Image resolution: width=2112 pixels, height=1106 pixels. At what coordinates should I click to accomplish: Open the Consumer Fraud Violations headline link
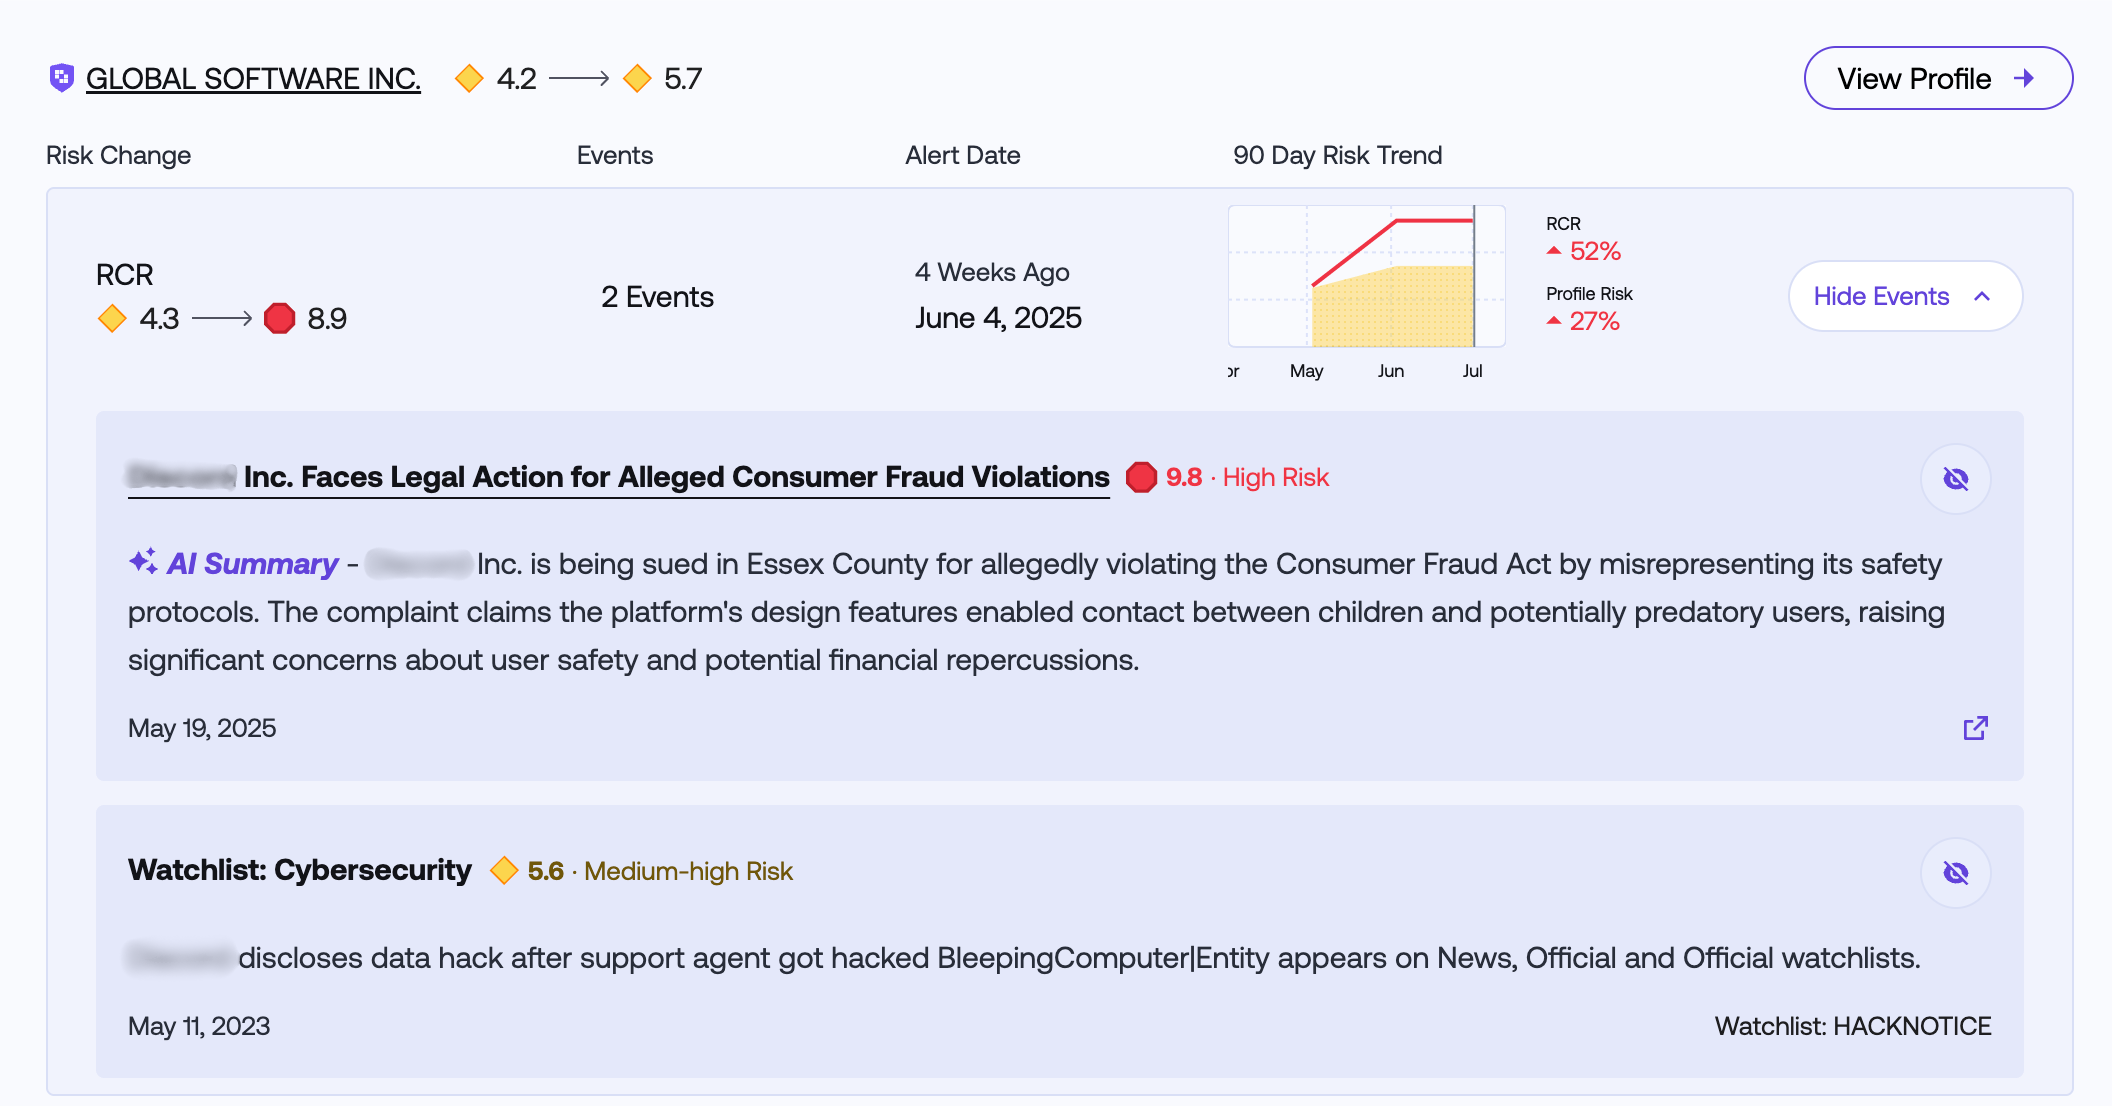(676, 477)
